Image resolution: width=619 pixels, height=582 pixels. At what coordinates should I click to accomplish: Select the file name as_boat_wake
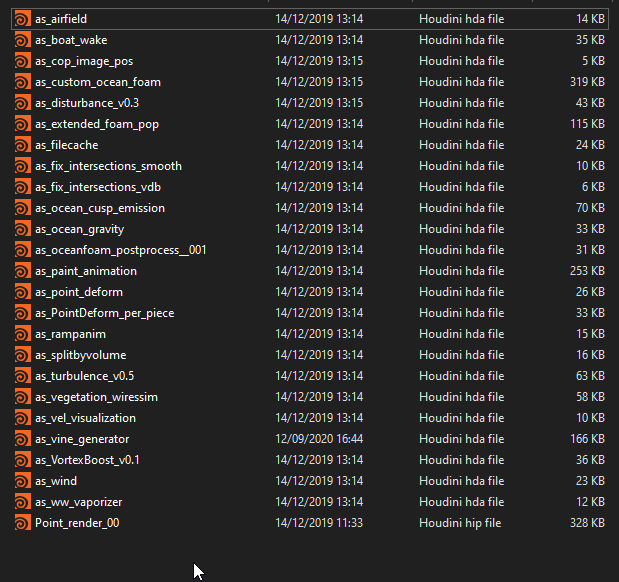(71, 40)
